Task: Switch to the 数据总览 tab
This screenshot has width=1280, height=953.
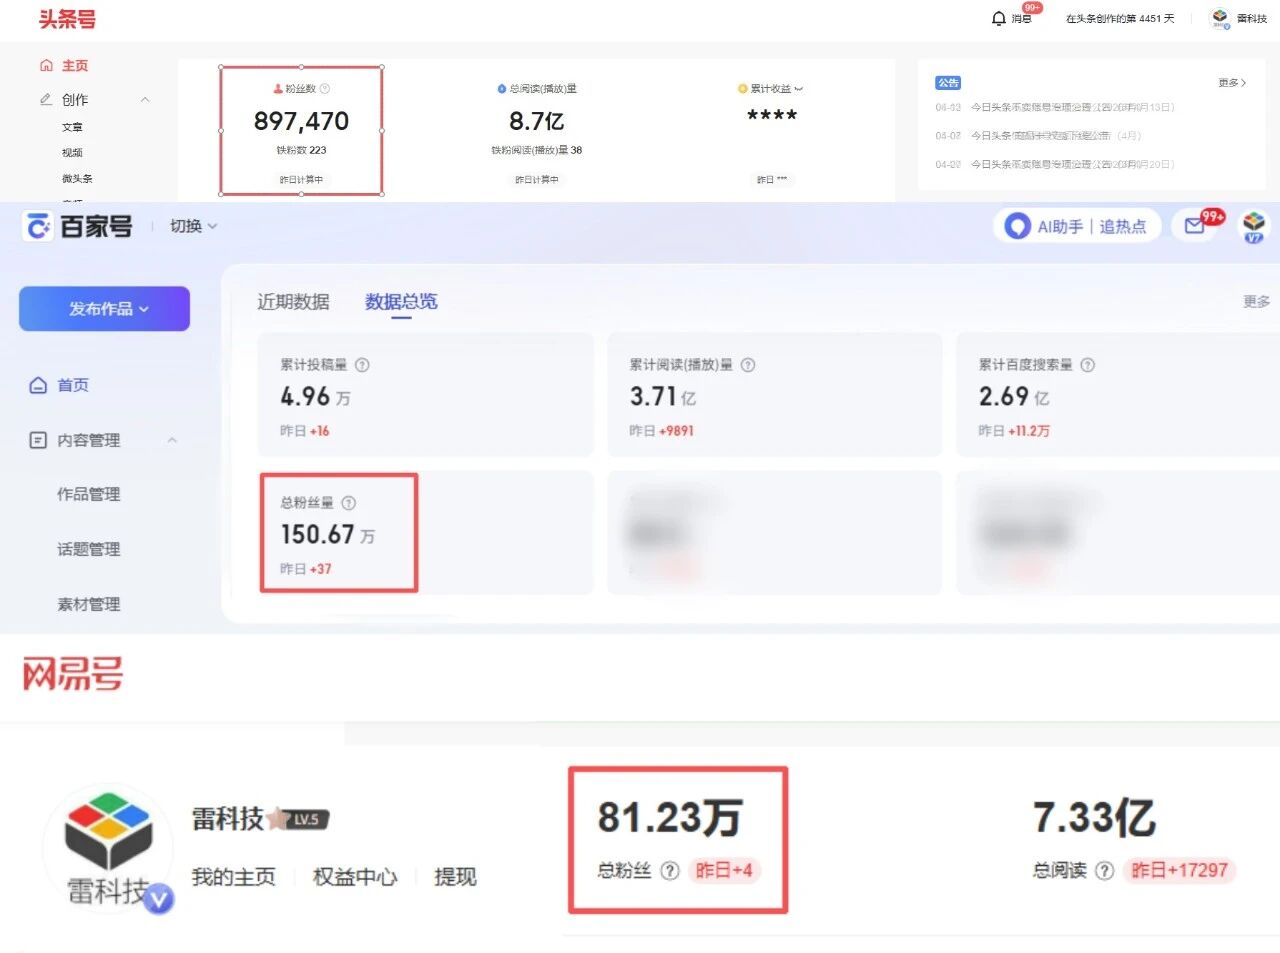Action: [401, 302]
